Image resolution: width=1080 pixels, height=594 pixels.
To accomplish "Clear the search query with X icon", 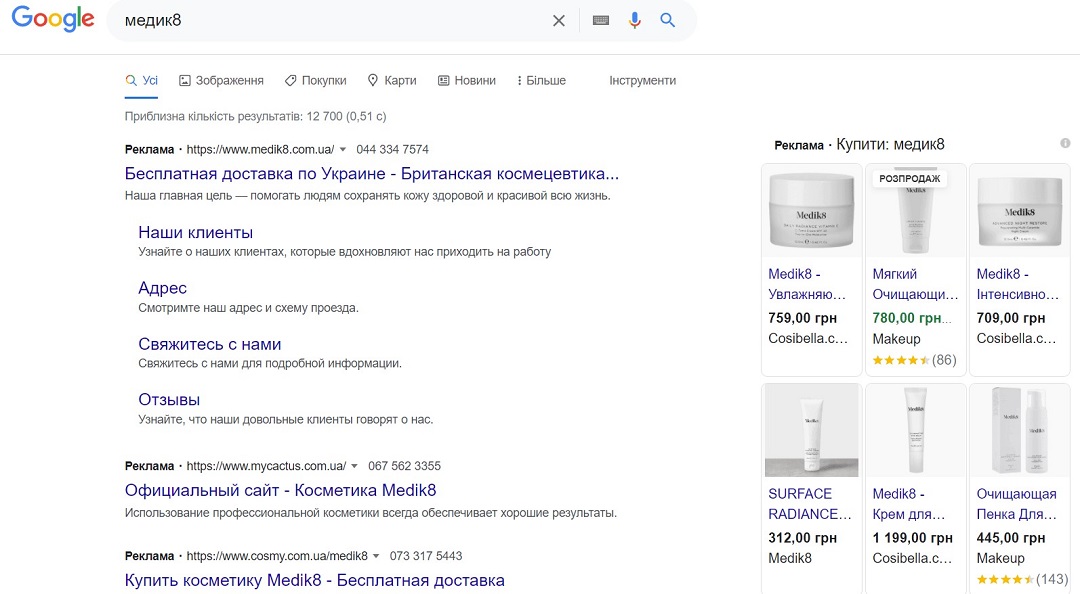I will [559, 21].
